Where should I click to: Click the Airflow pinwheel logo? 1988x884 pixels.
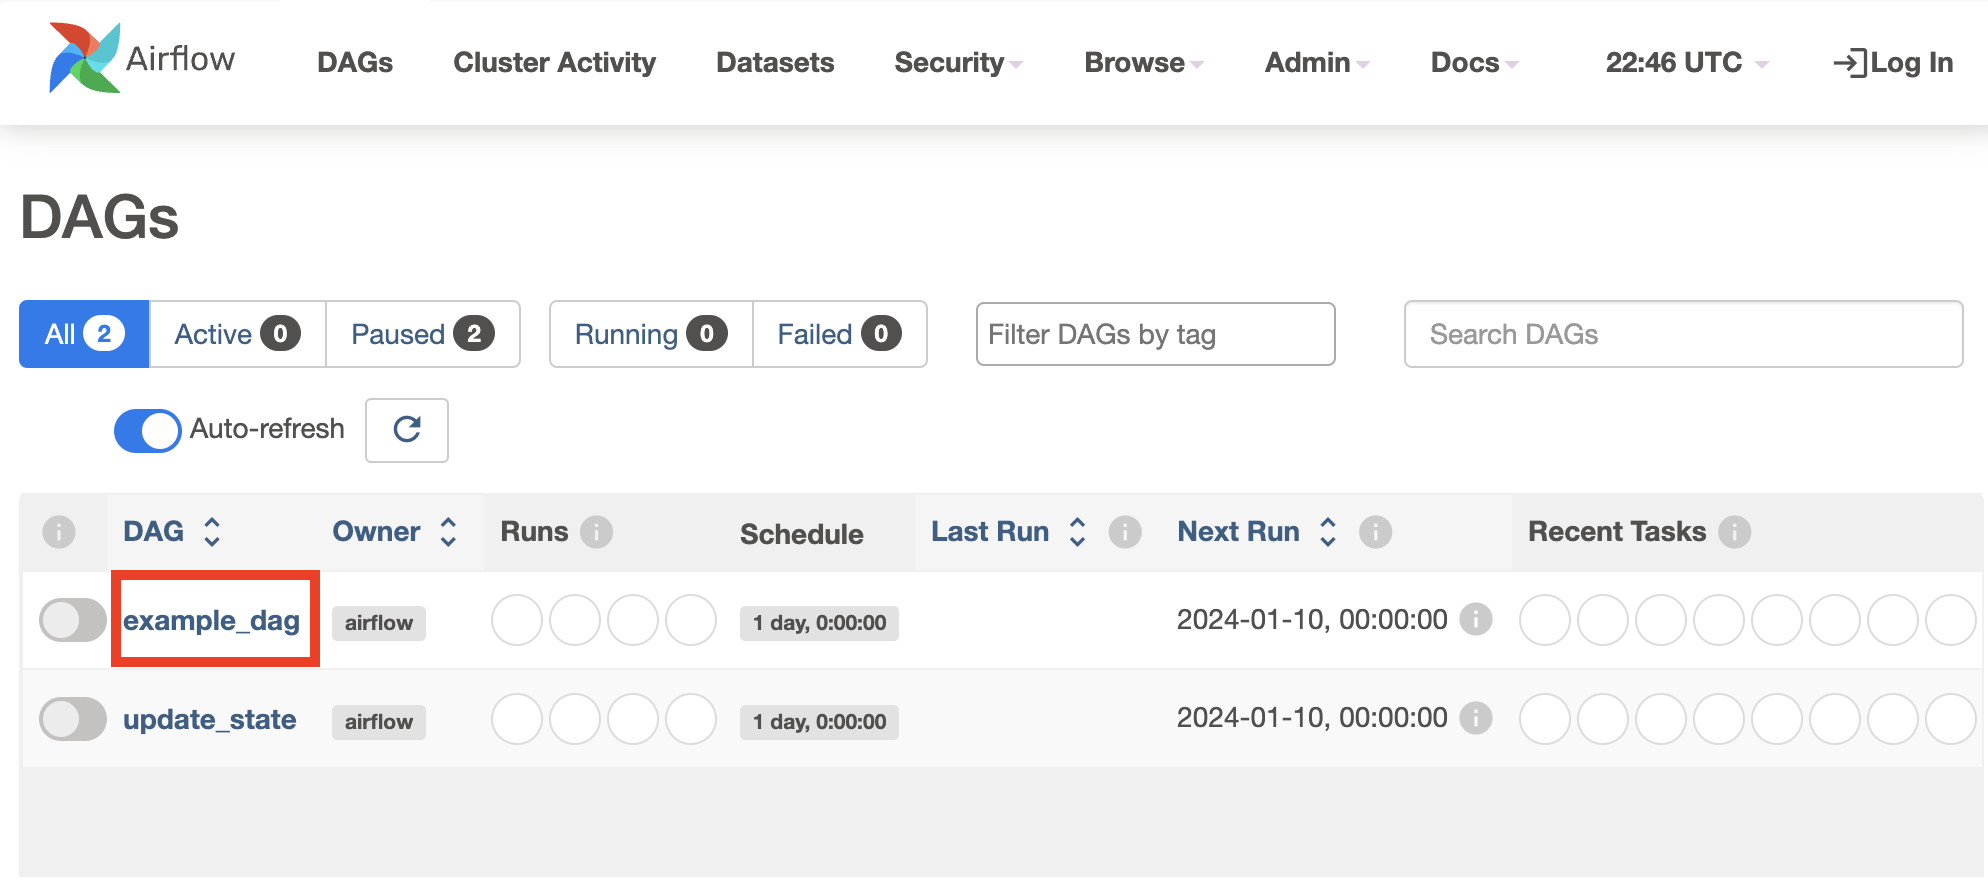click(x=85, y=58)
